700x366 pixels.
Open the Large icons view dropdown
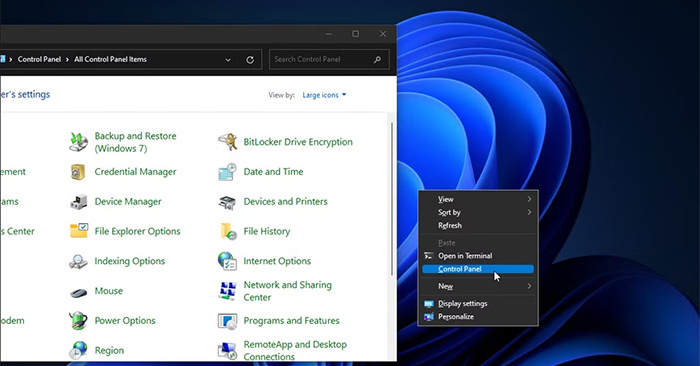point(325,95)
